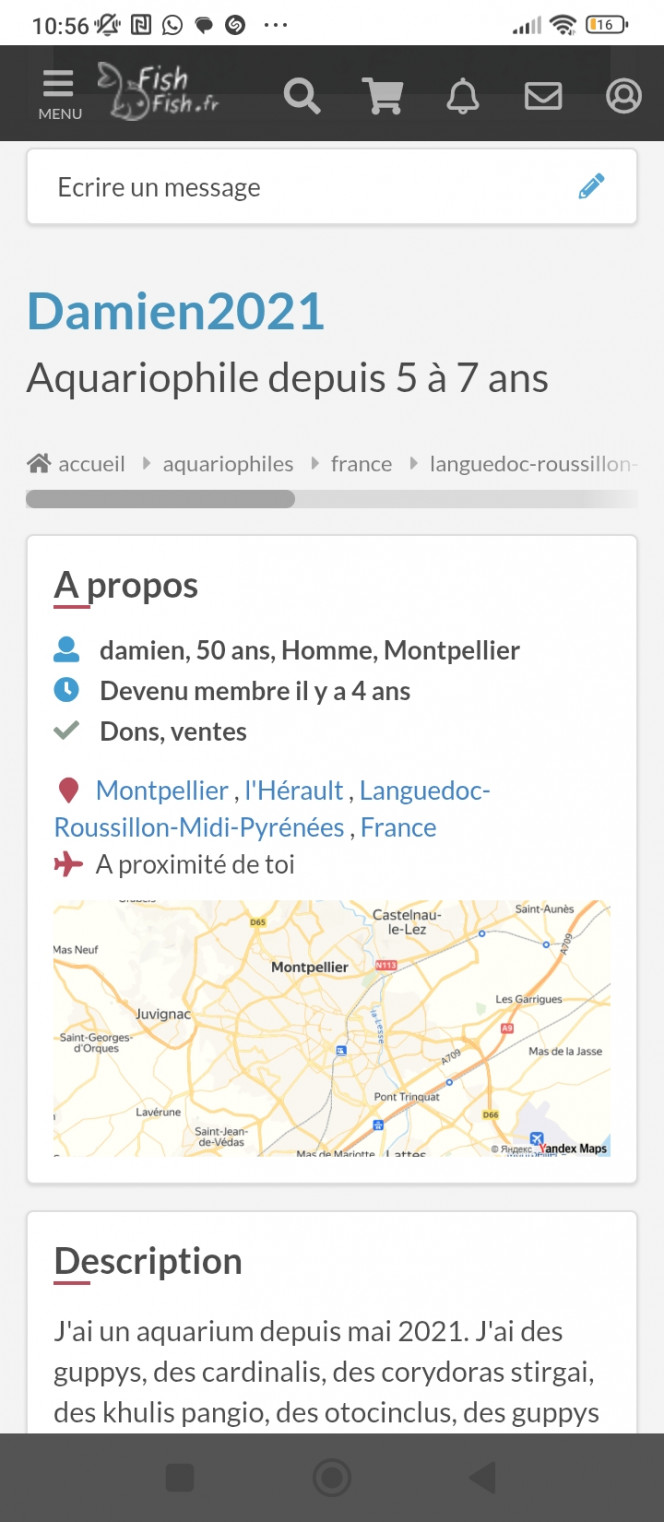Open the aquariophiles breadcrumb
The width and height of the screenshot is (664, 1522).
coord(228,464)
